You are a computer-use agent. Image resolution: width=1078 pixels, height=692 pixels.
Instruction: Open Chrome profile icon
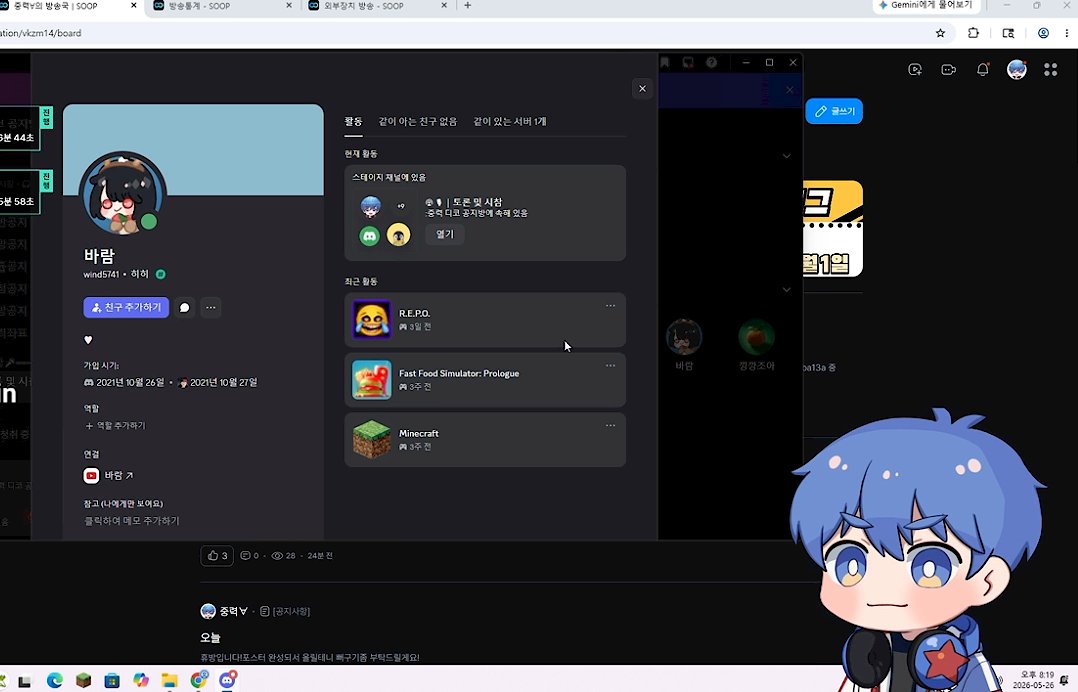pos(1043,33)
